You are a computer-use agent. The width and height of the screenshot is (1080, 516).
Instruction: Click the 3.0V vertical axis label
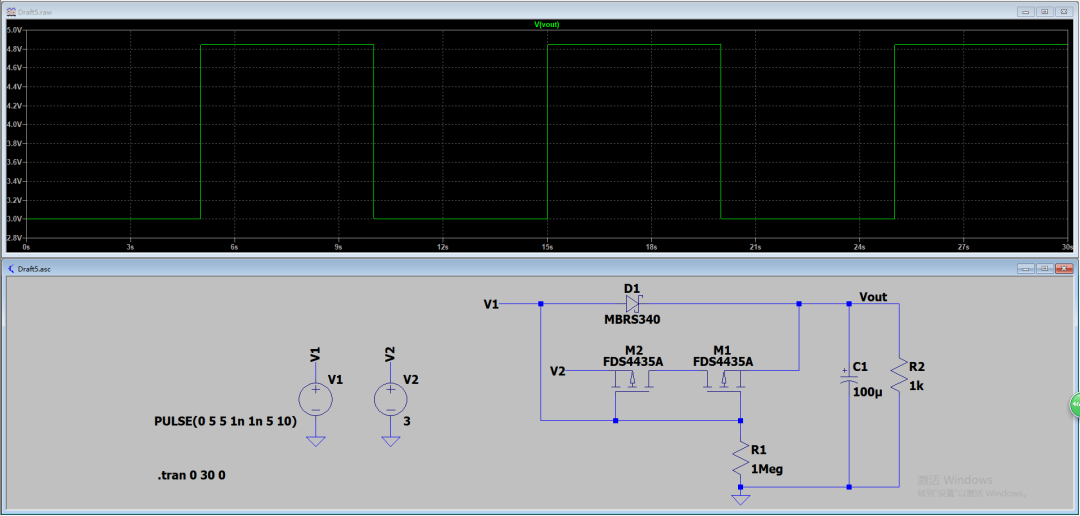point(14,218)
